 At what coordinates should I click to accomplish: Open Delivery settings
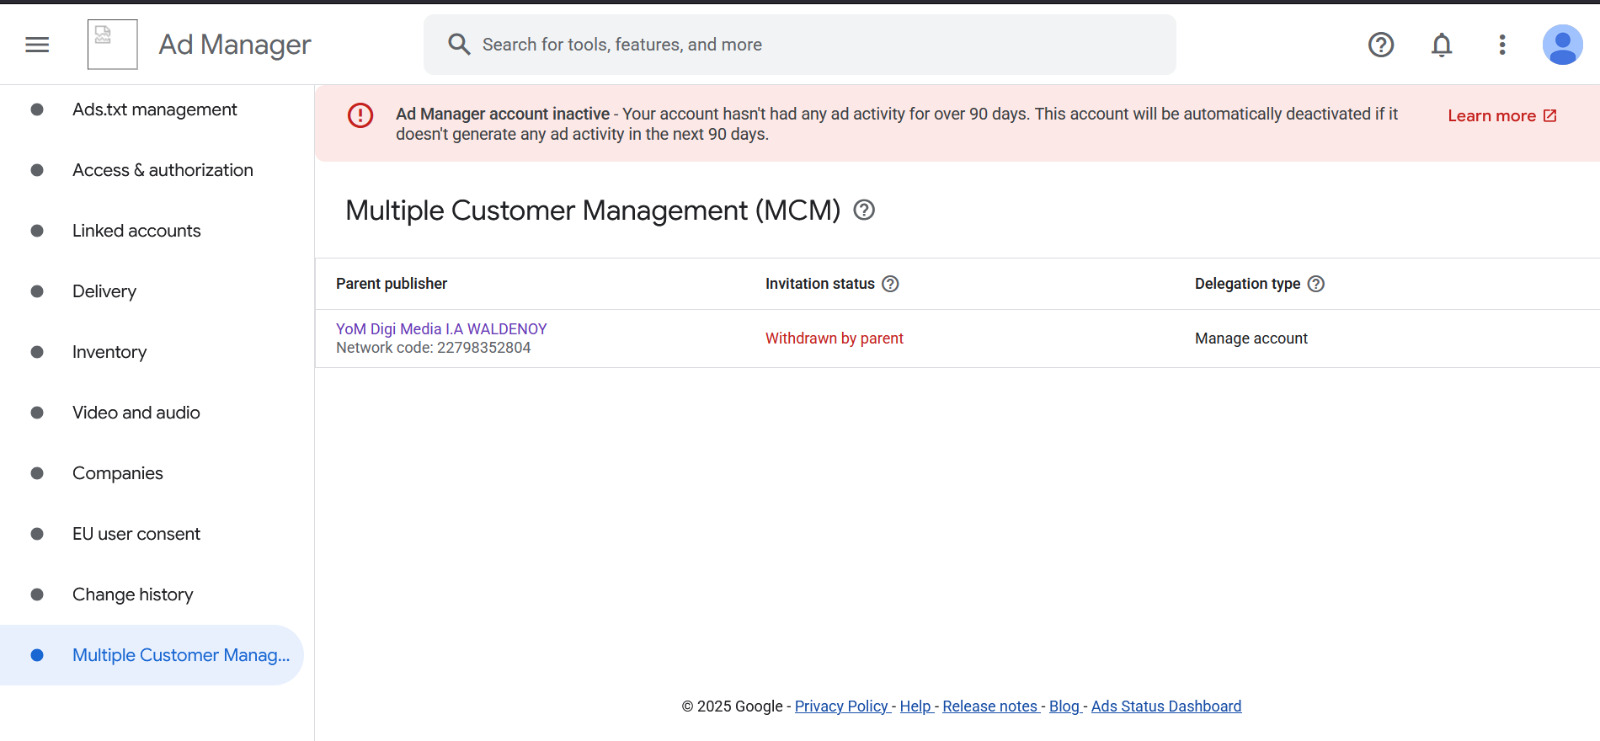pos(104,292)
